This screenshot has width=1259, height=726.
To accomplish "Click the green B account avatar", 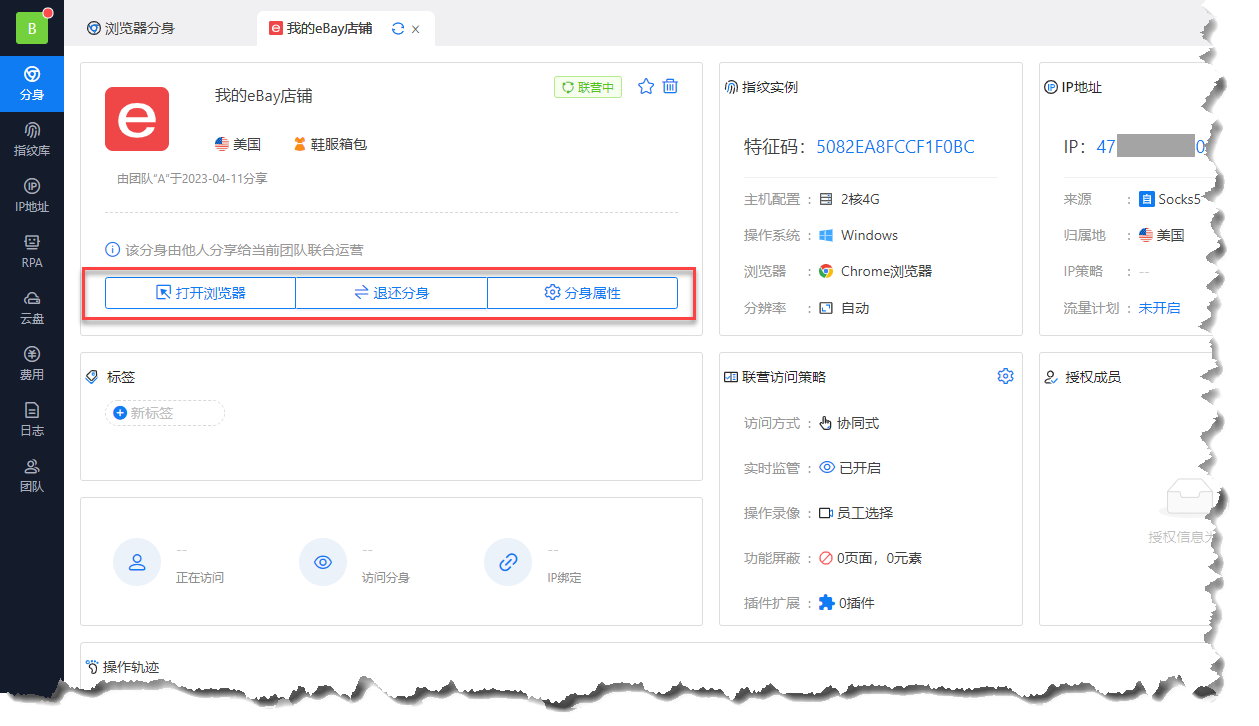I will pos(32,29).
